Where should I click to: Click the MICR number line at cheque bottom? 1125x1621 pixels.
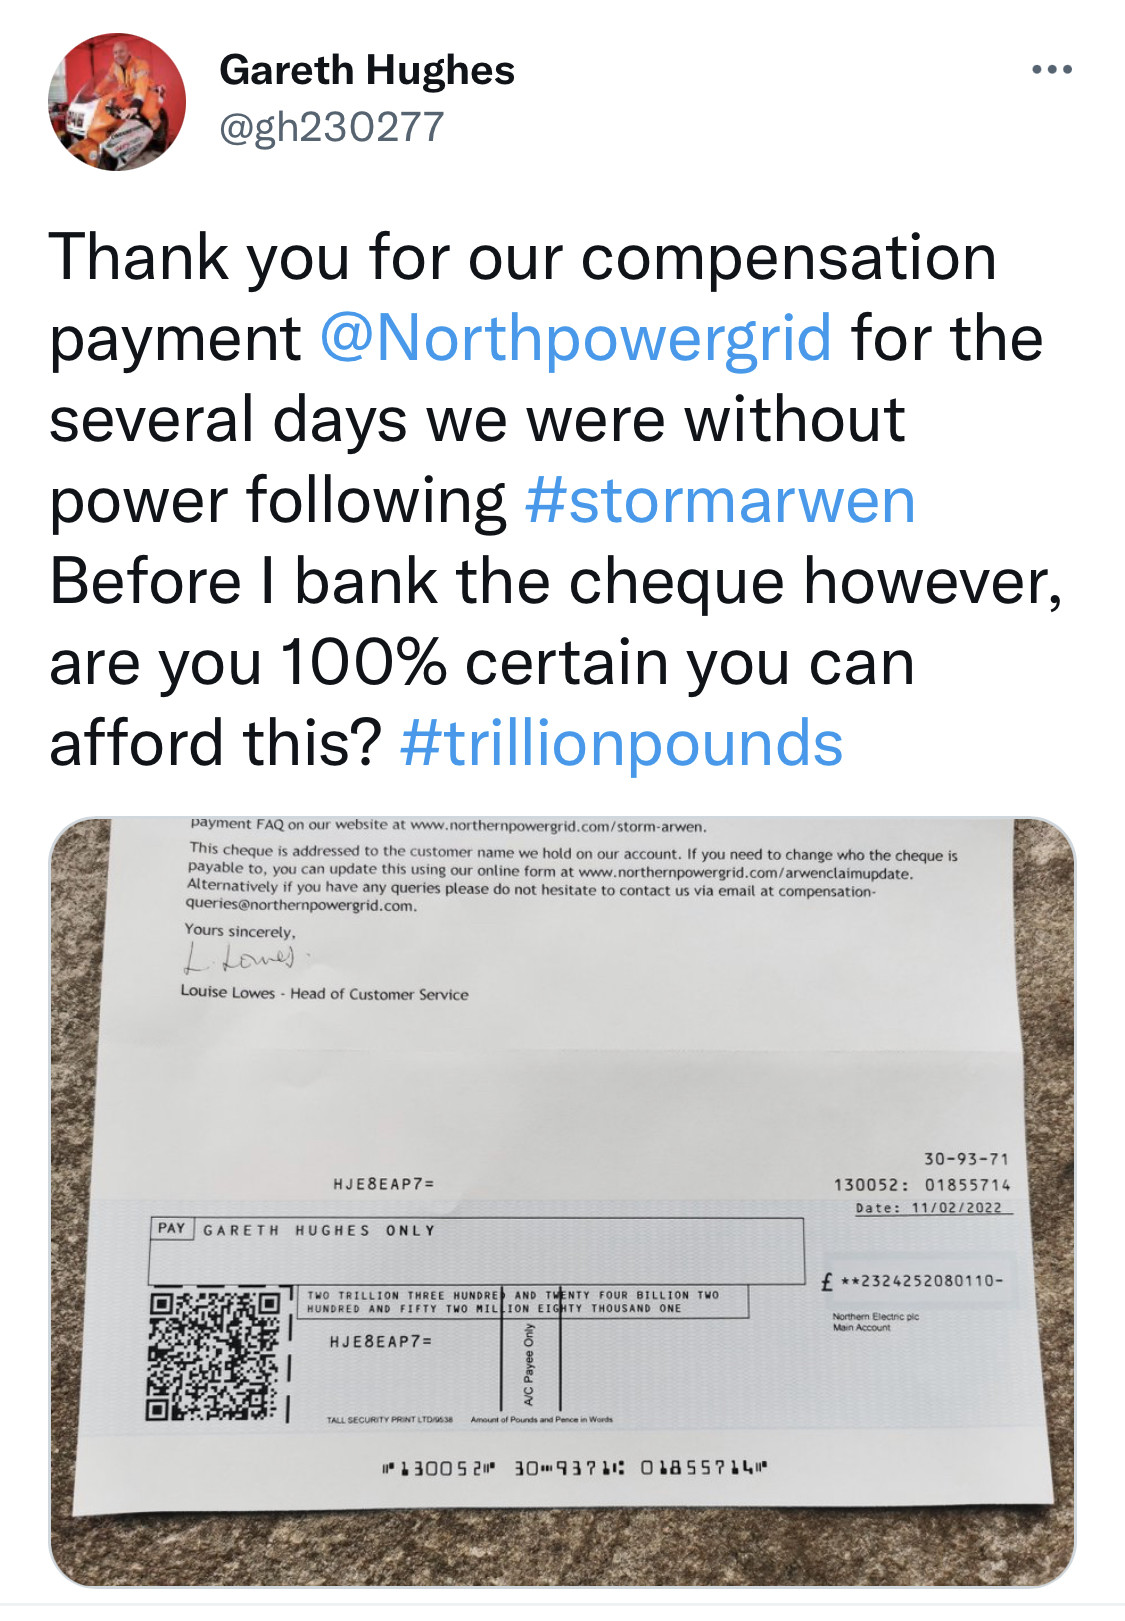coord(576,1468)
